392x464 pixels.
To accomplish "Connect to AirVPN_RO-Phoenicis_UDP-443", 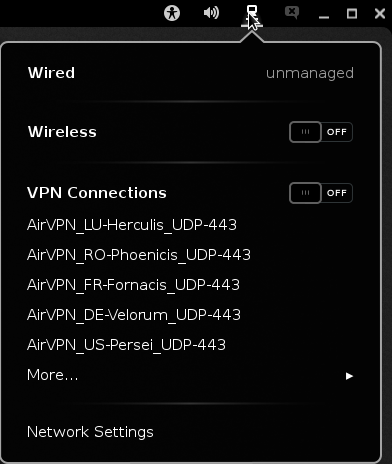I will (x=139, y=255).
